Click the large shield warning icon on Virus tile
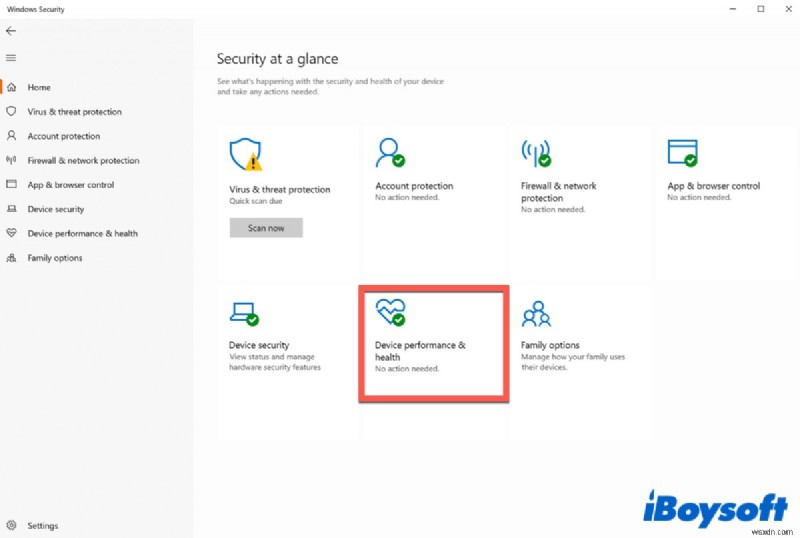Viewport: 800px width, 538px height. click(246, 154)
